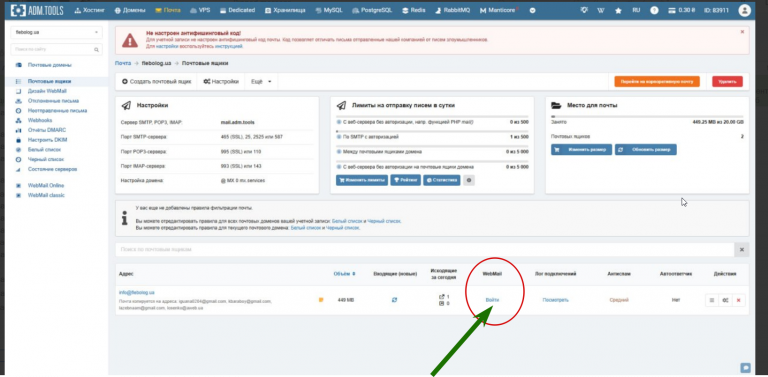Click the orange note icon in mailbox row
This screenshot has width=768, height=377.
pos(321,300)
